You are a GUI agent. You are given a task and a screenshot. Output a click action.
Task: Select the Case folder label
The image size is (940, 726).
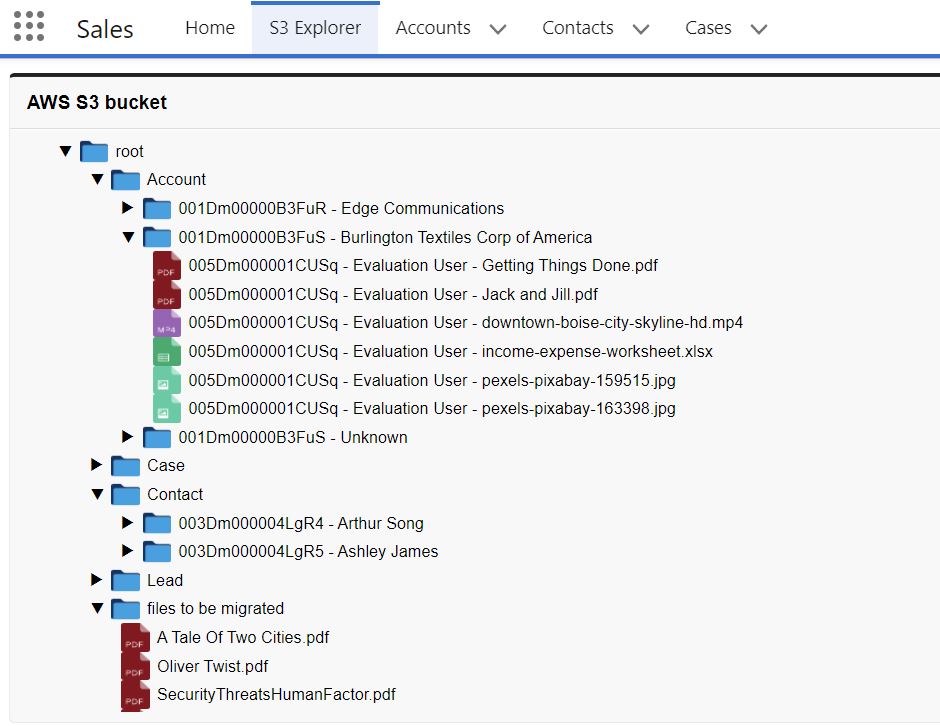pyautogui.click(x=166, y=465)
